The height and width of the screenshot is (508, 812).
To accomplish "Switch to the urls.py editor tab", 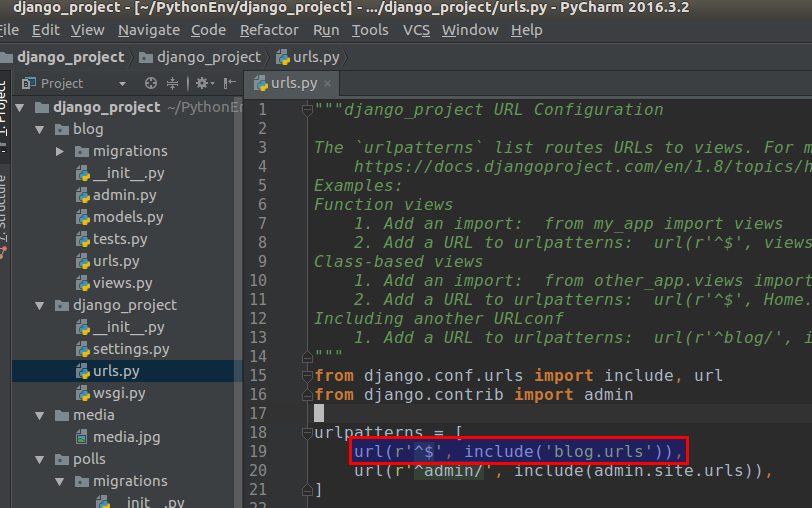I will tap(293, 83).
